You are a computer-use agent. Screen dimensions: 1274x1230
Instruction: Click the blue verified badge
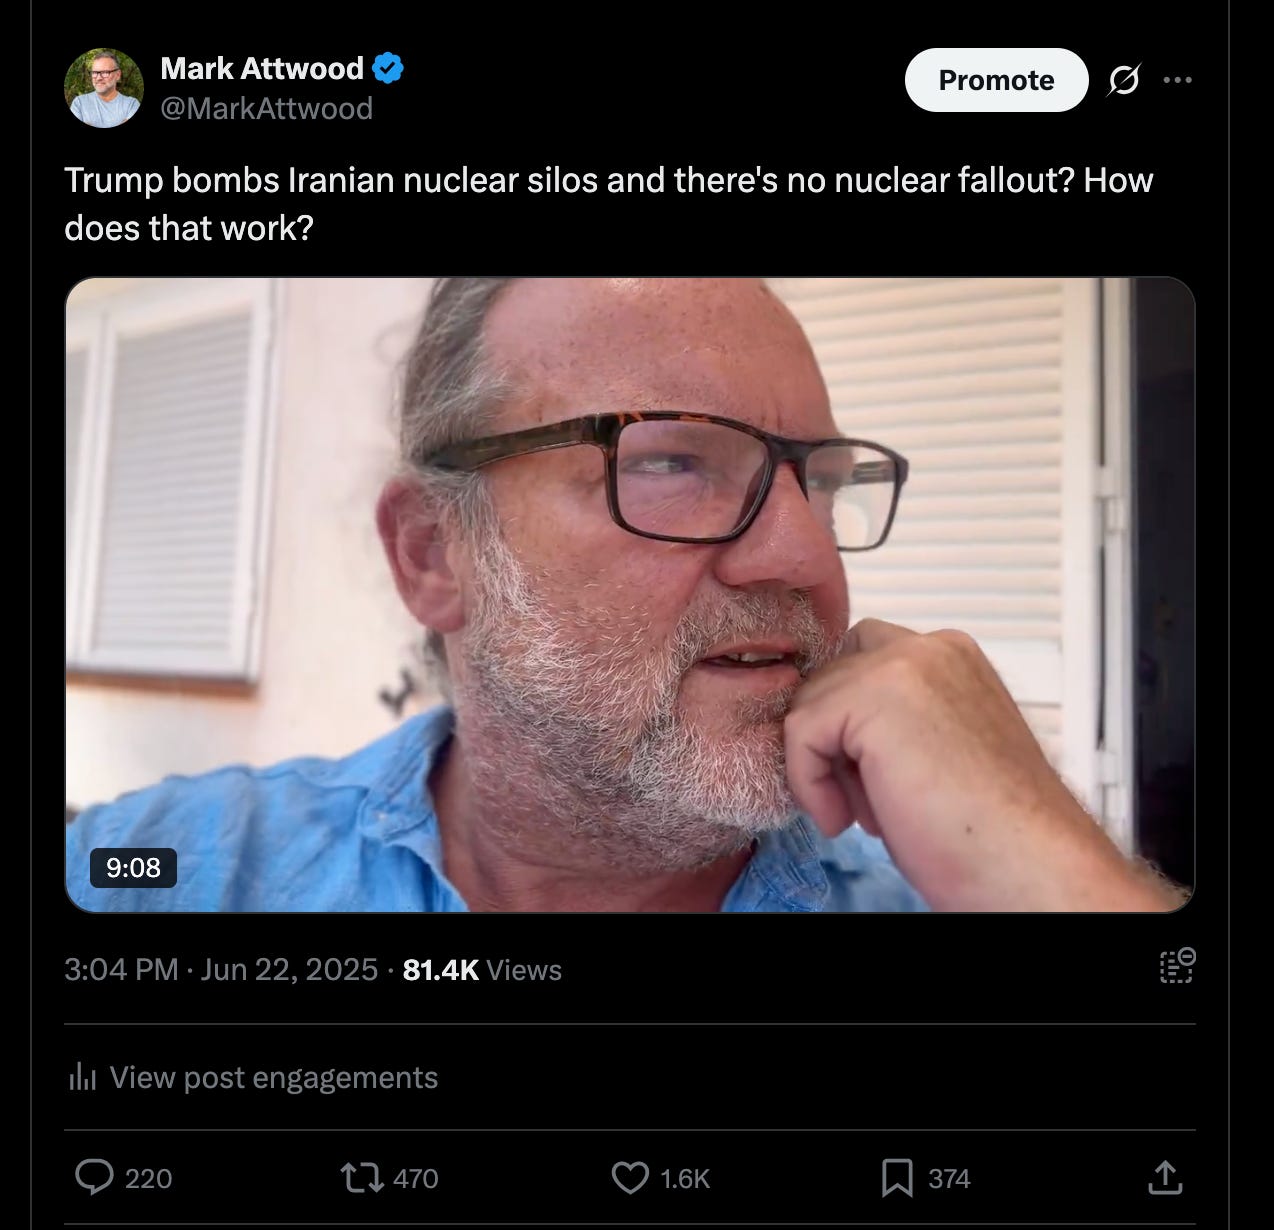pos(388,68)
